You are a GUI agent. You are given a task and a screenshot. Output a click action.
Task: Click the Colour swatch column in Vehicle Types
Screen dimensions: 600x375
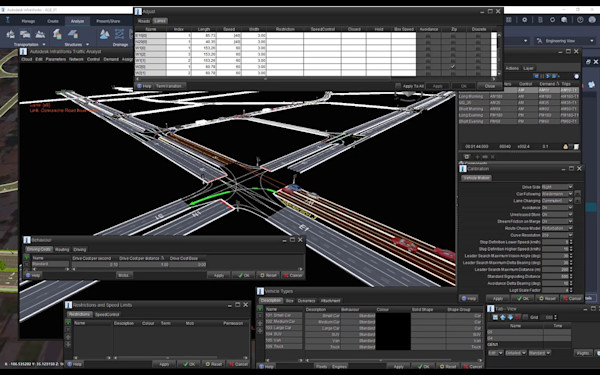pyautogui.click(x=393, y=331)
